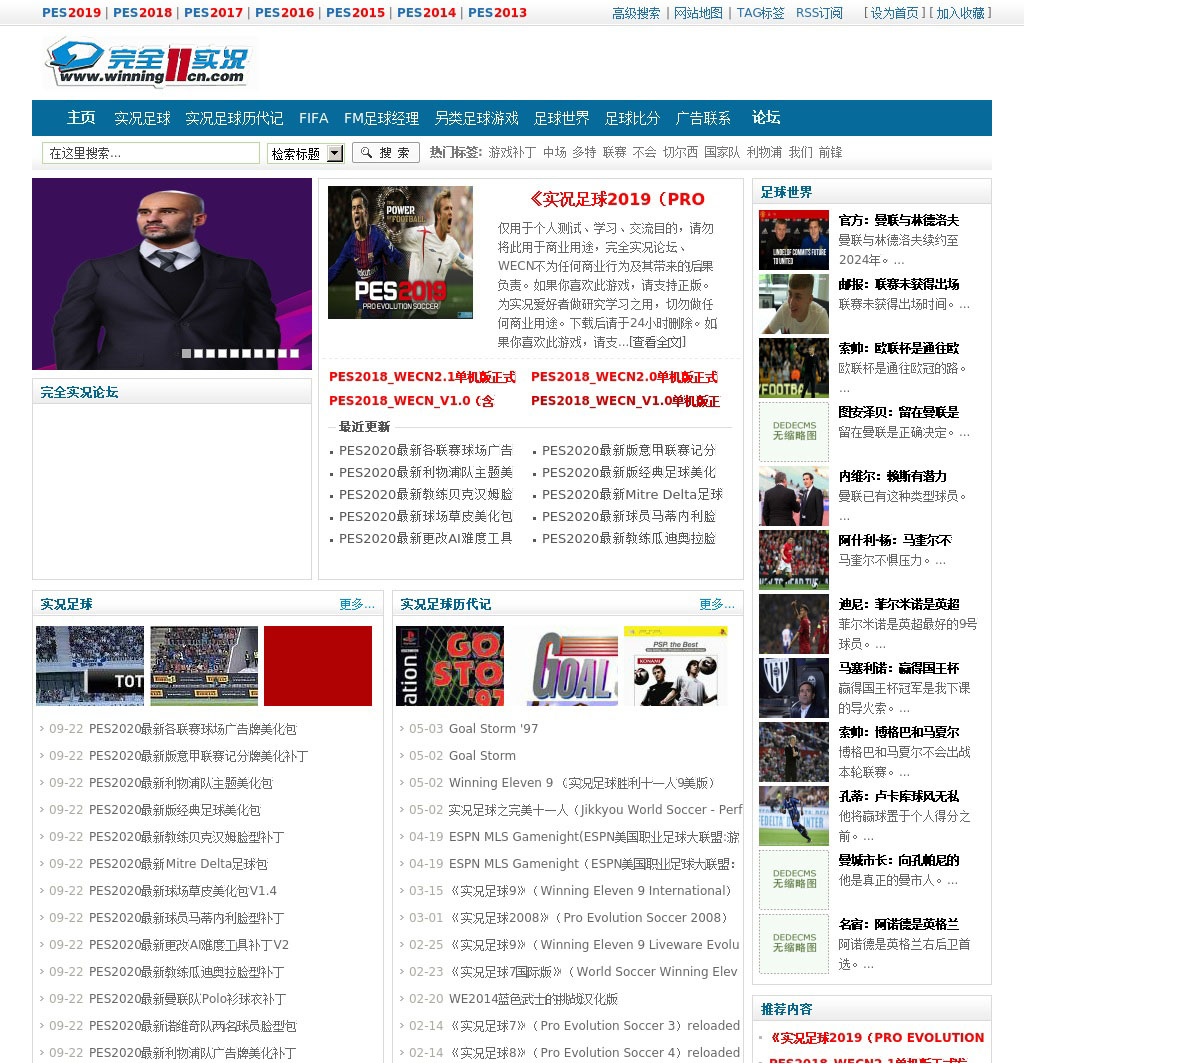The image size is (1200, 1063).
Task: Click the Goal Storm '97 cover image
Action: pyautogui.click(x=450, y=666)
